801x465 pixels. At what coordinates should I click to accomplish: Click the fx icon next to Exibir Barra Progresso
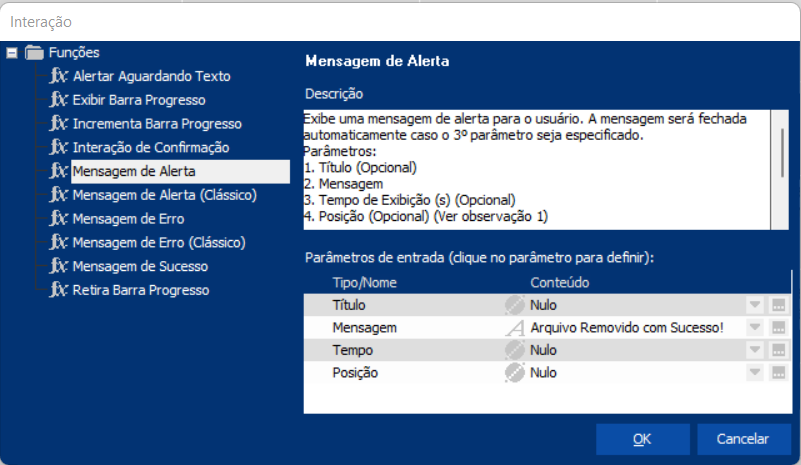(x=59, y=100)
